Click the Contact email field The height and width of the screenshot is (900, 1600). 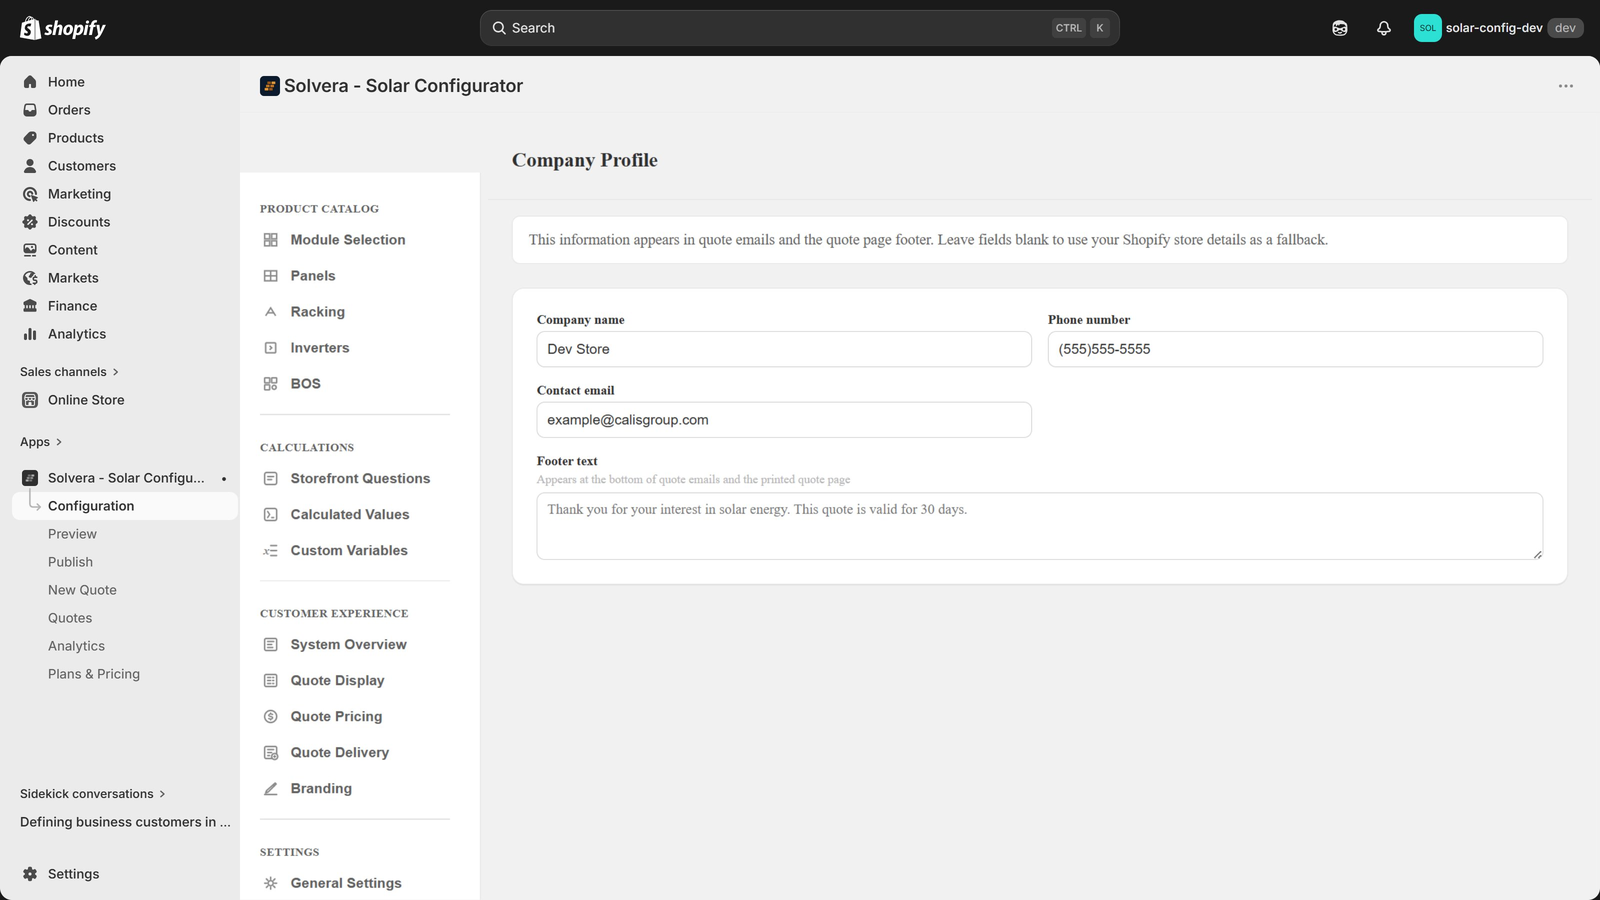click(x=784, y=420)
